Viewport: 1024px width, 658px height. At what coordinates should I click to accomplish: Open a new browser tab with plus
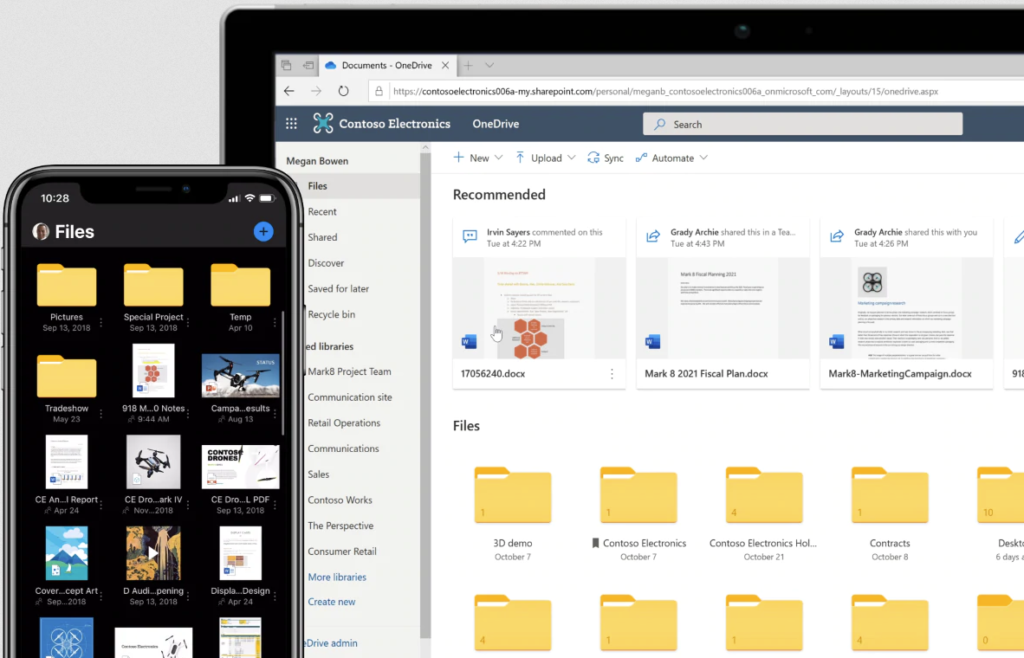click(x=468, y=65)
